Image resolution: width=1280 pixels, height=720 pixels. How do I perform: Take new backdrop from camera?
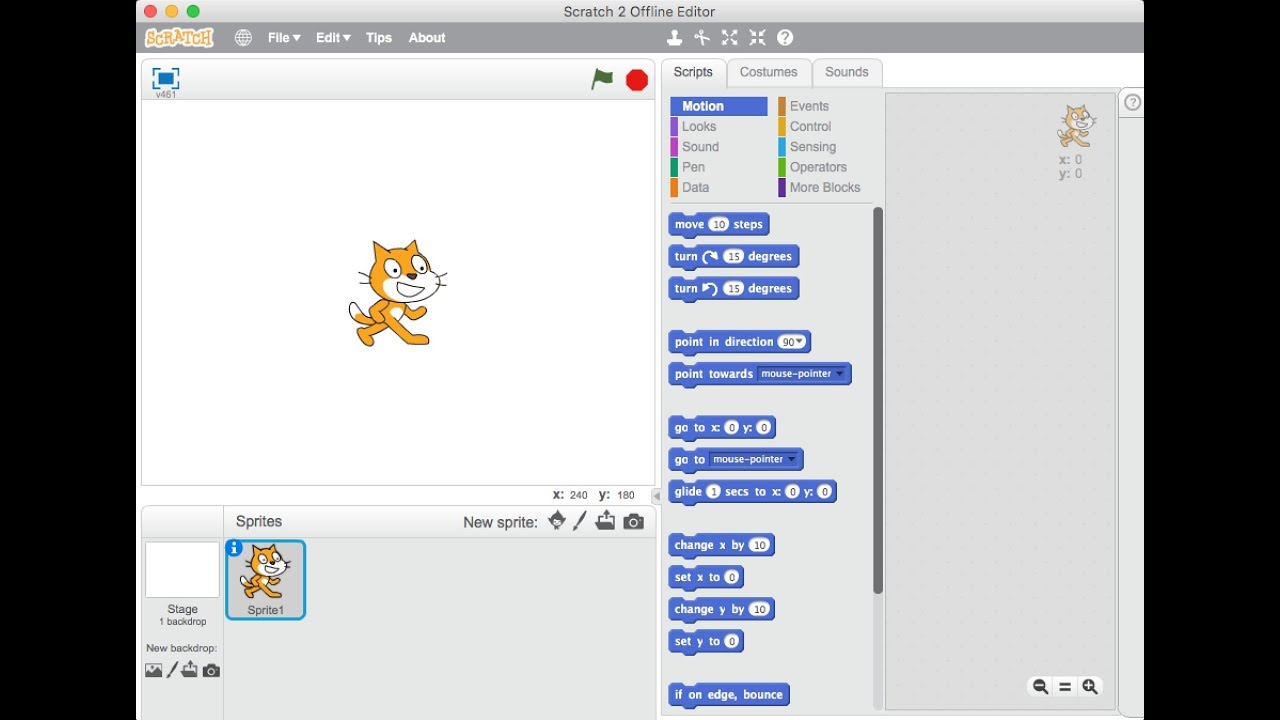211,671
